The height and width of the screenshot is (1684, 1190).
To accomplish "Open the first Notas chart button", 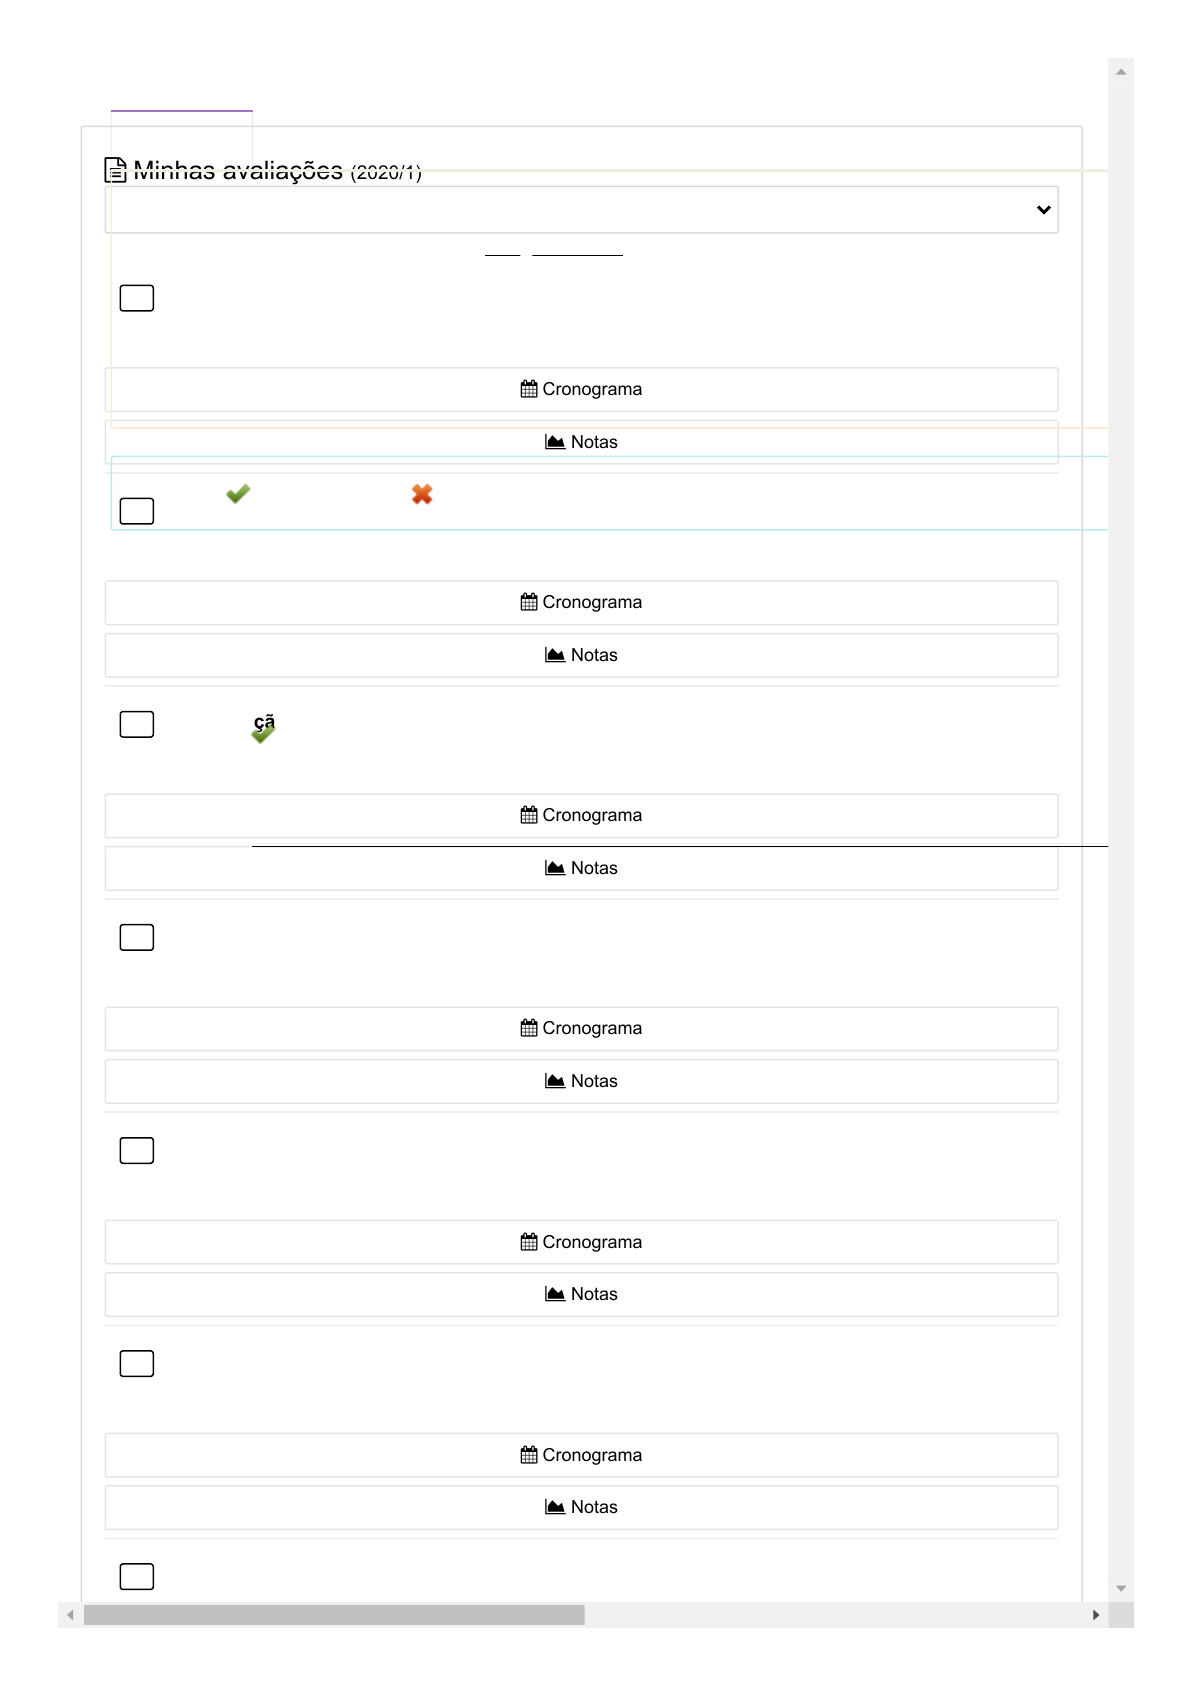I will 581,442.
